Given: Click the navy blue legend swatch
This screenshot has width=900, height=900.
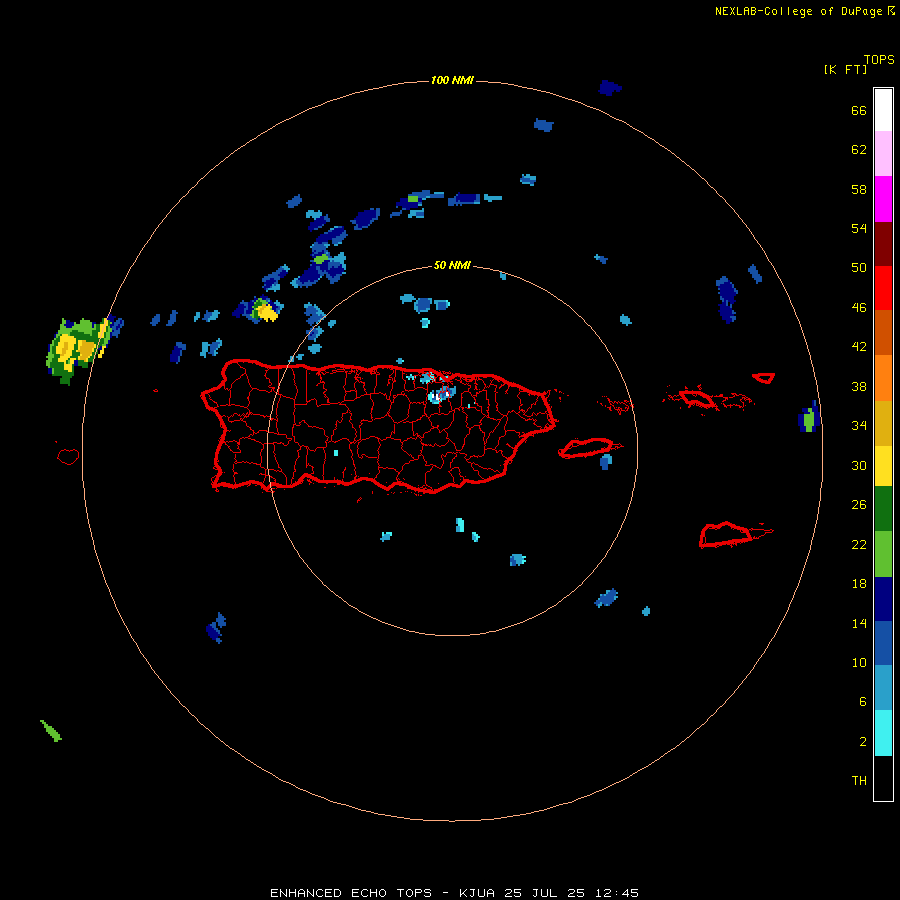Looking at the screenshot, I should [x=883, y=599].
